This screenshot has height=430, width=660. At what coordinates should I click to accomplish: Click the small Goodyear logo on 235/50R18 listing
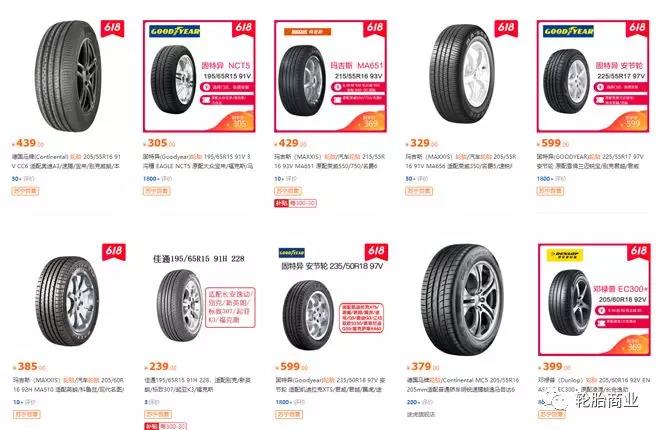292,253
